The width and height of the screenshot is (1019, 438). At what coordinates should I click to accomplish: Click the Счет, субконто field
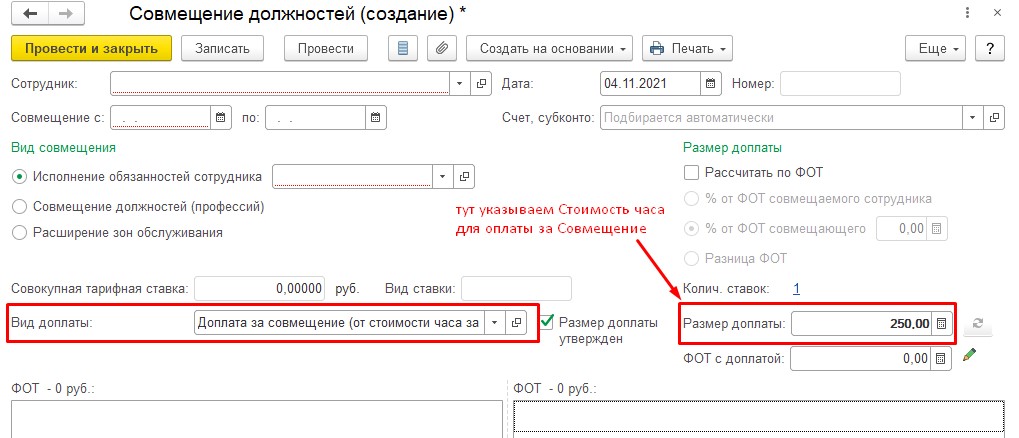point(781,118)
